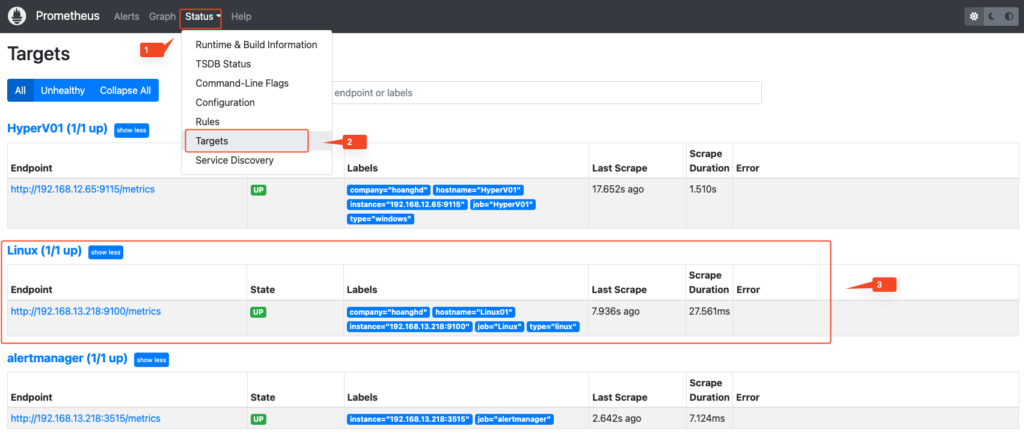Screen dimensions: 1024x435
Task: Select the auto theme half-circle icon
Action: (x=1007, y=16)
